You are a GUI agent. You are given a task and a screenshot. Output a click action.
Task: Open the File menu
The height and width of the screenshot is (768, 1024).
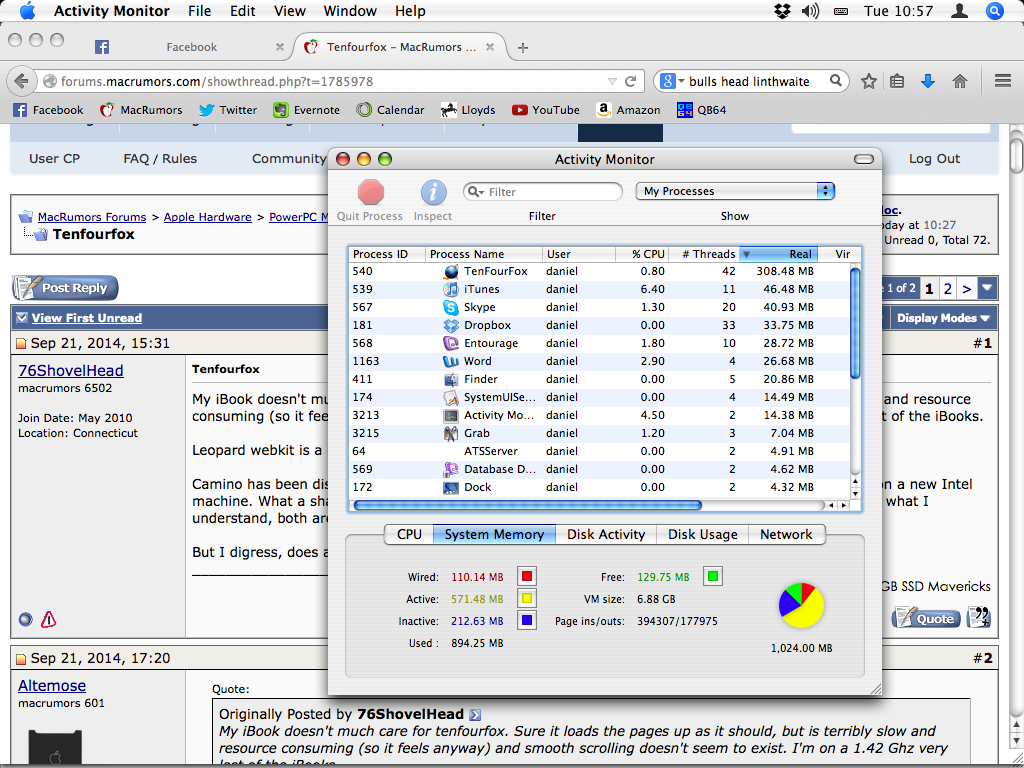tap(199, 11)
